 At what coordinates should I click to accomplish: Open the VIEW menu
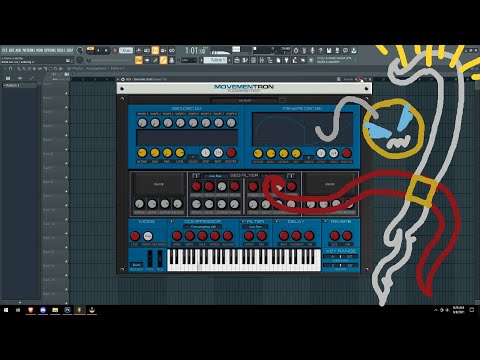40,50
